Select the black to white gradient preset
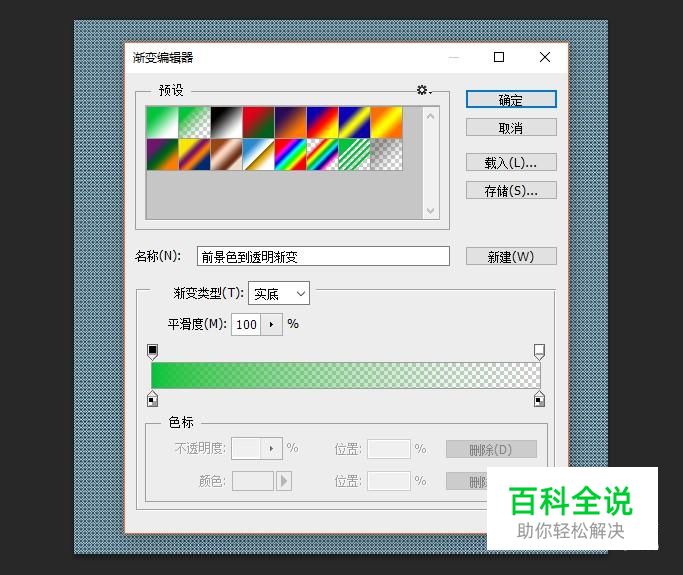 (x=227, y=122)
